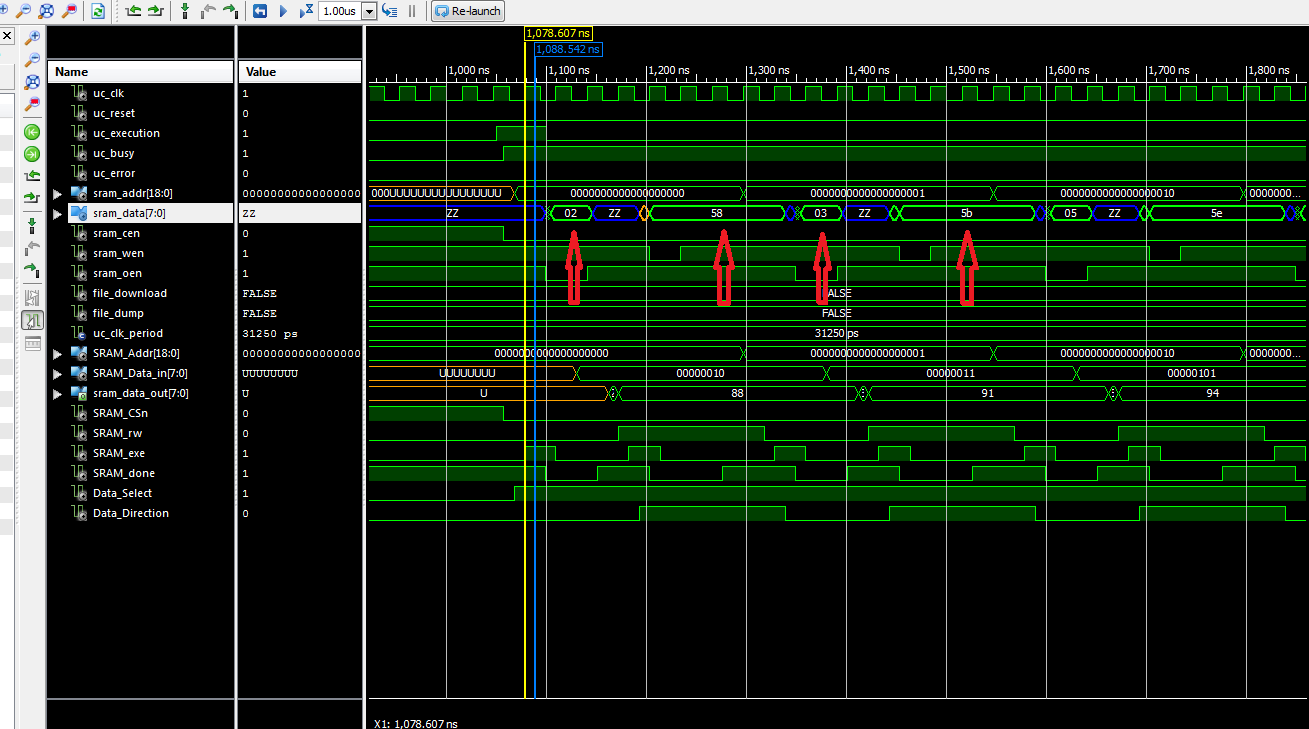
Task: Select the uc_clk_period signal
Action: 127,333
